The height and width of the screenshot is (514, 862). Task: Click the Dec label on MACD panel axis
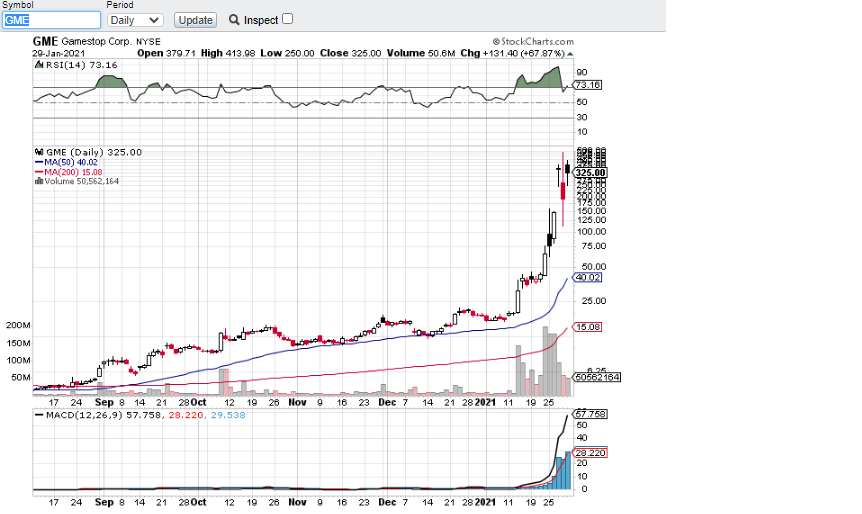387,502
